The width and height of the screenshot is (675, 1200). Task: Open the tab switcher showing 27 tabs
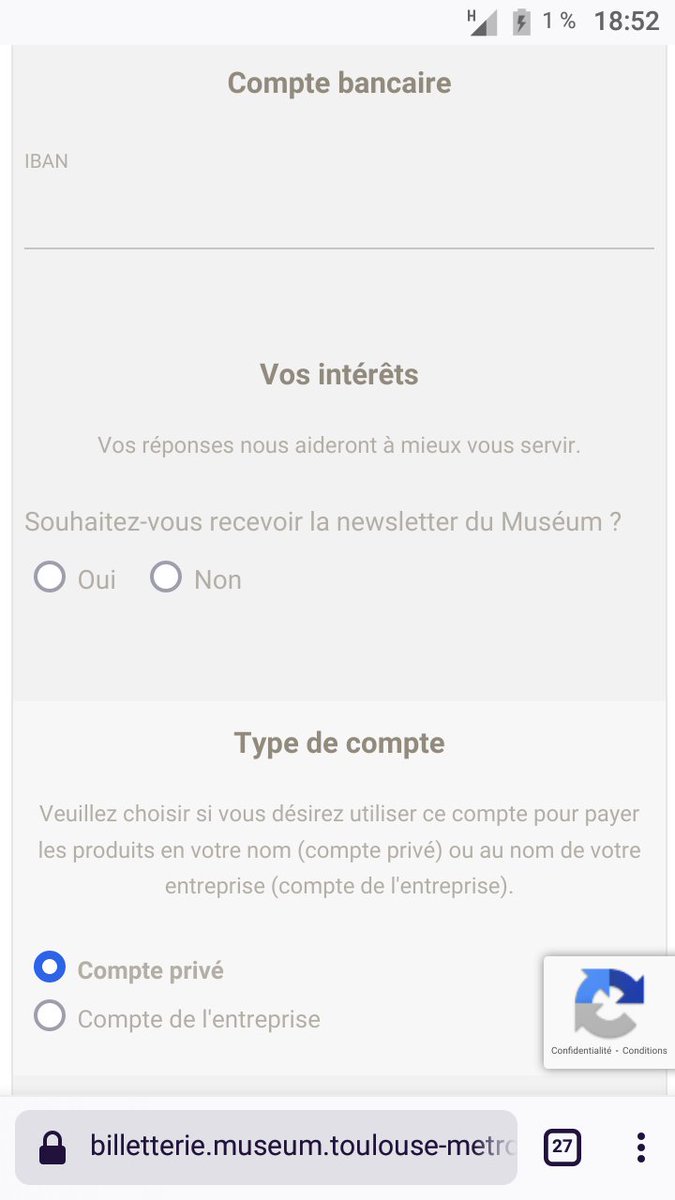point(562,1147)
